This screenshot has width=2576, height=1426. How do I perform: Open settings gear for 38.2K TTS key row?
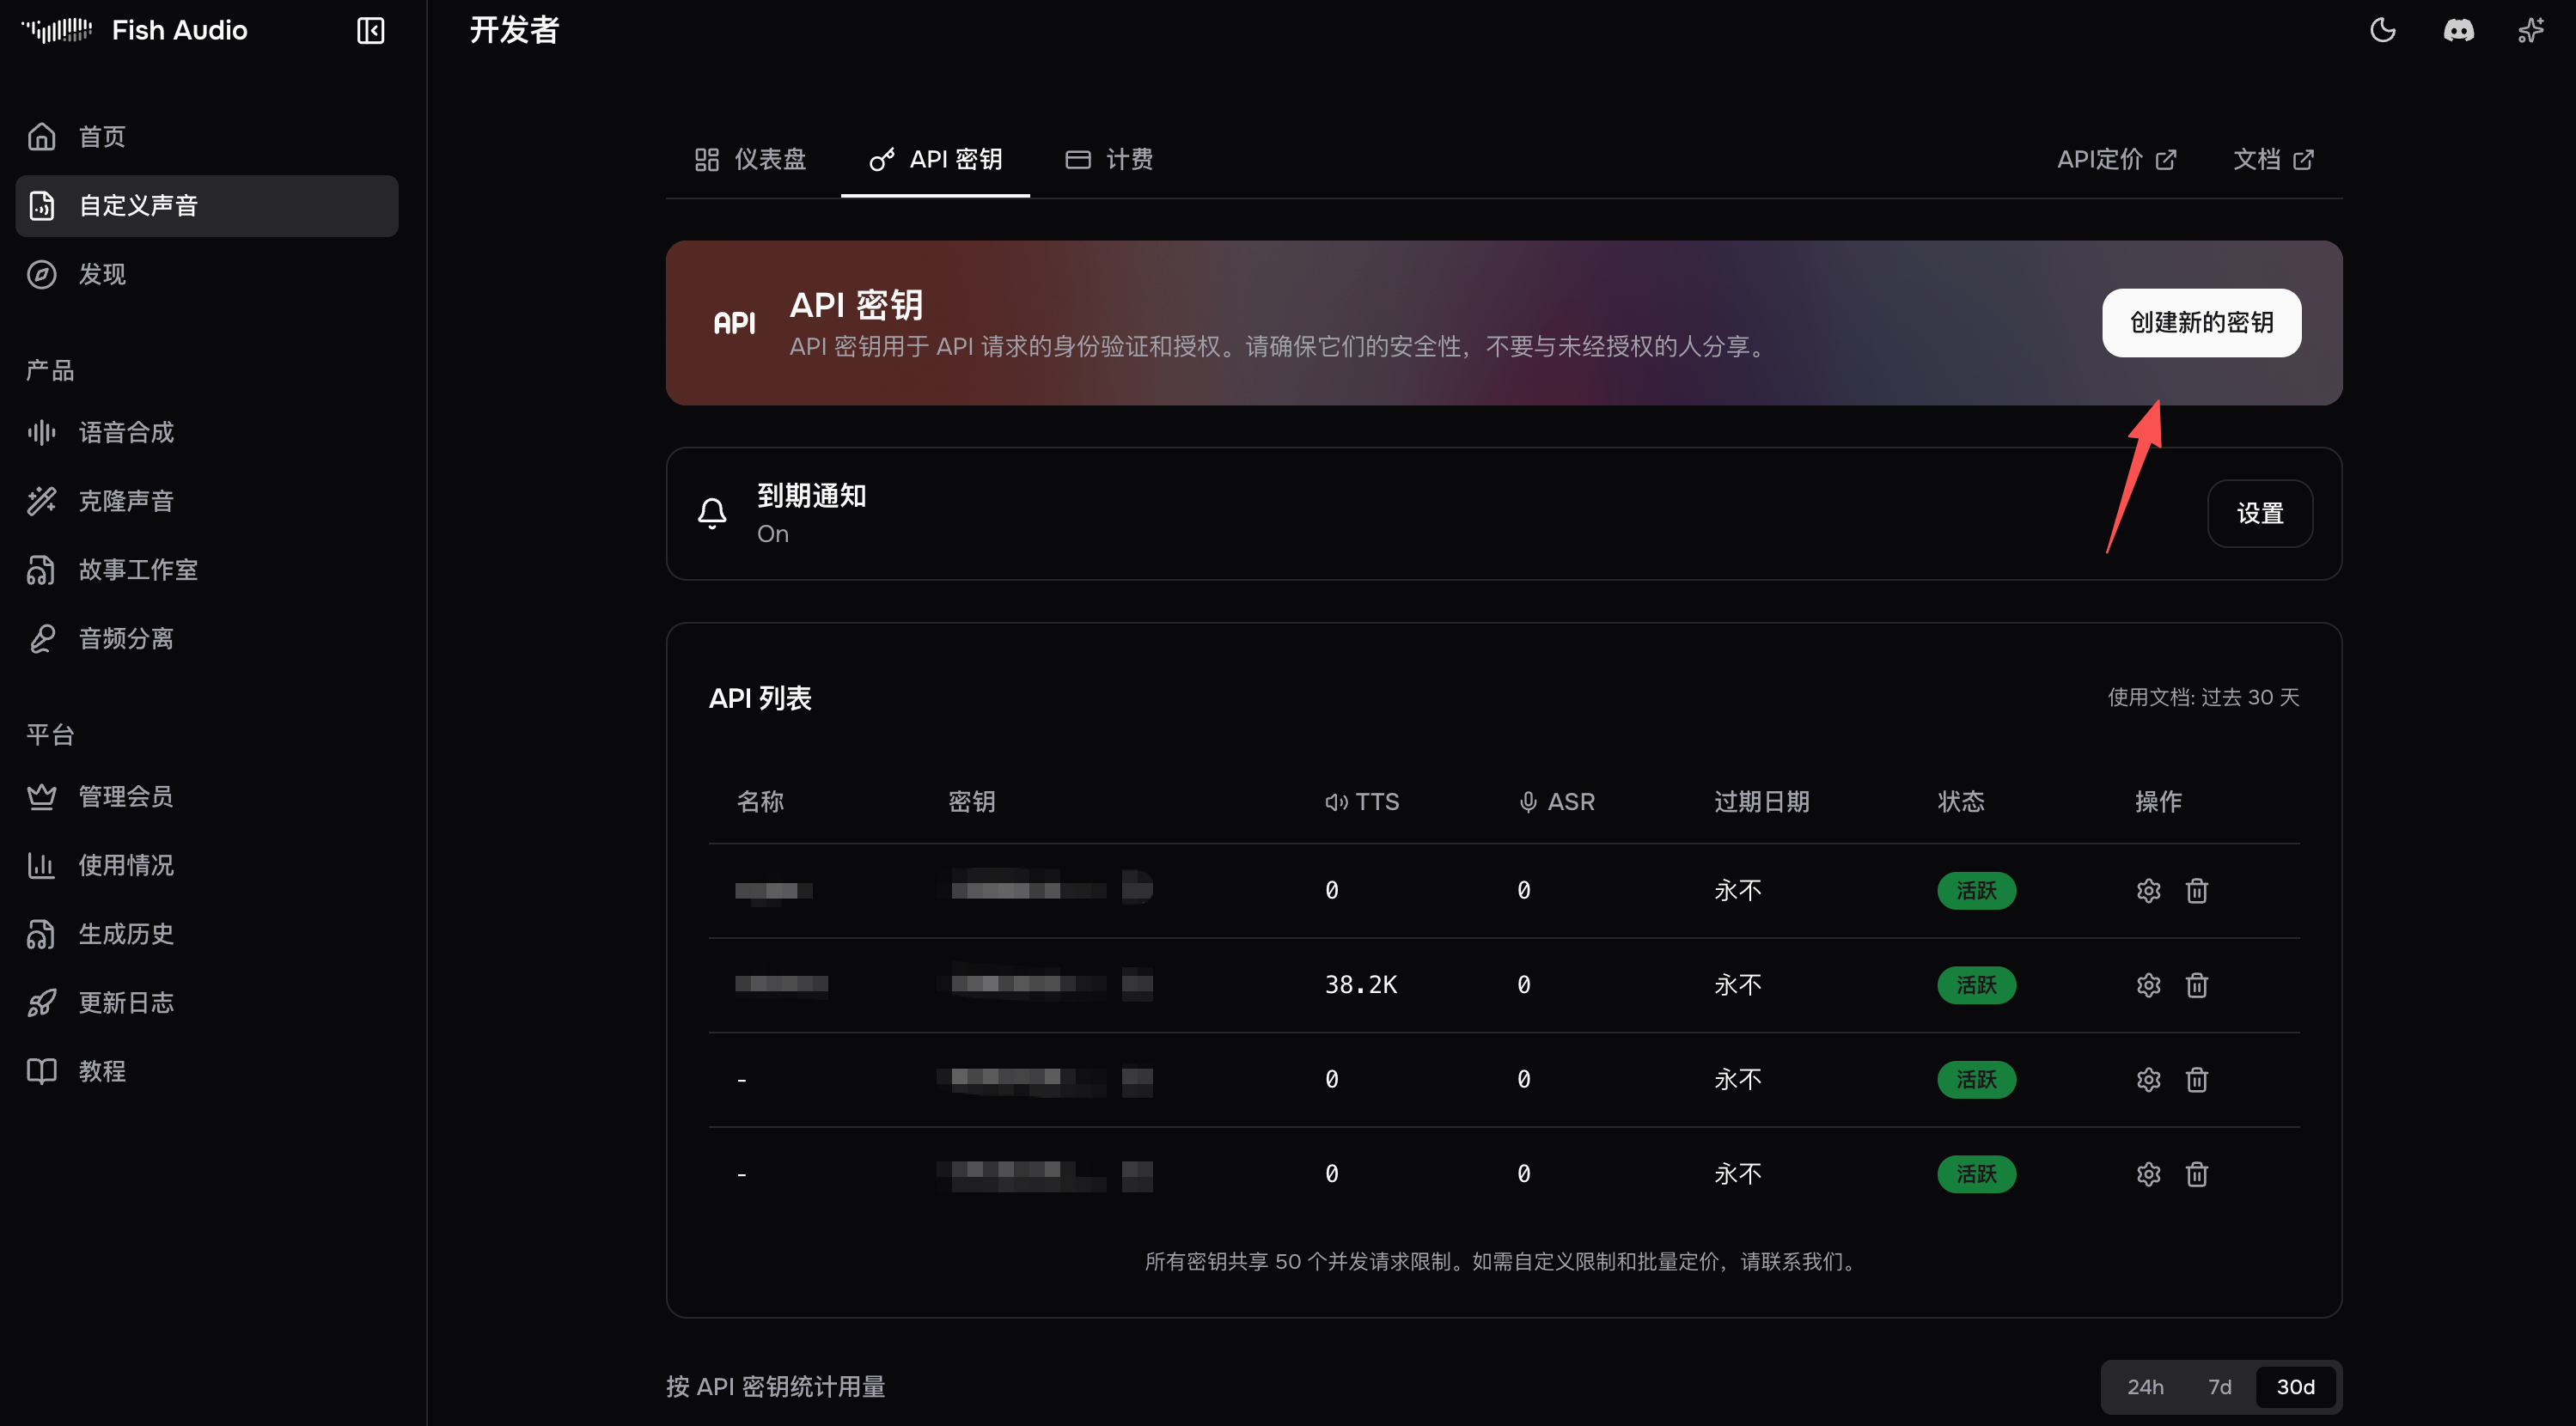(x=2148, y=986)
